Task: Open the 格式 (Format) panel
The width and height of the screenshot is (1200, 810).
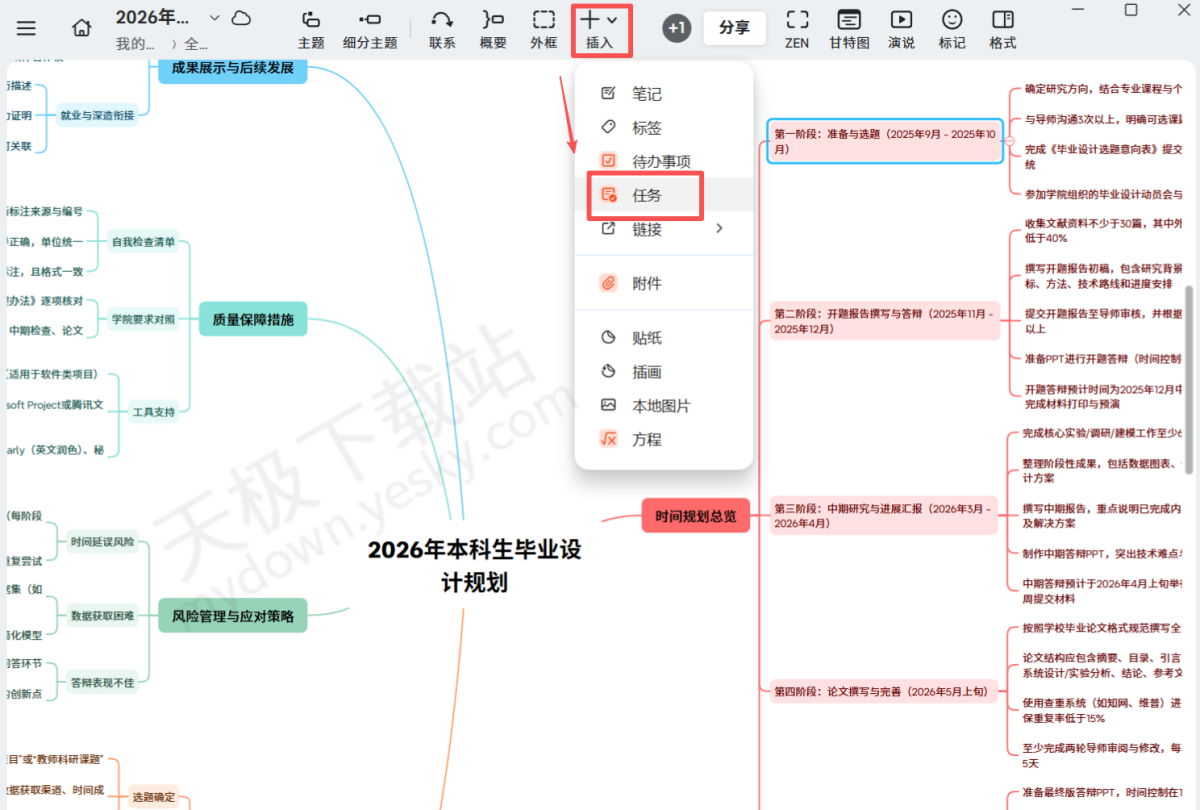Action: pos(1002,29)
